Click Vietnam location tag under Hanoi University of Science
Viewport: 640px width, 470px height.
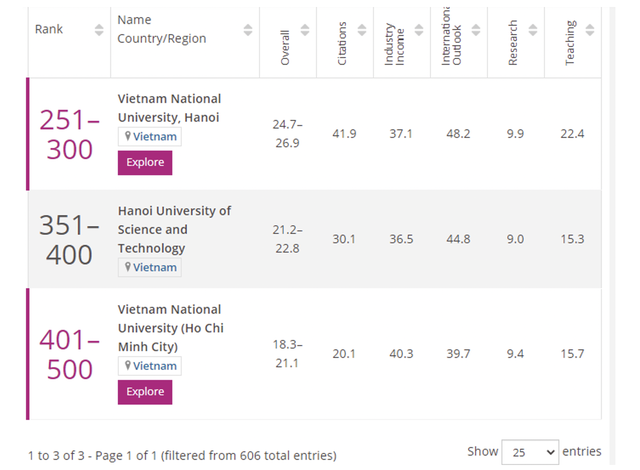[x=151, y=267]
